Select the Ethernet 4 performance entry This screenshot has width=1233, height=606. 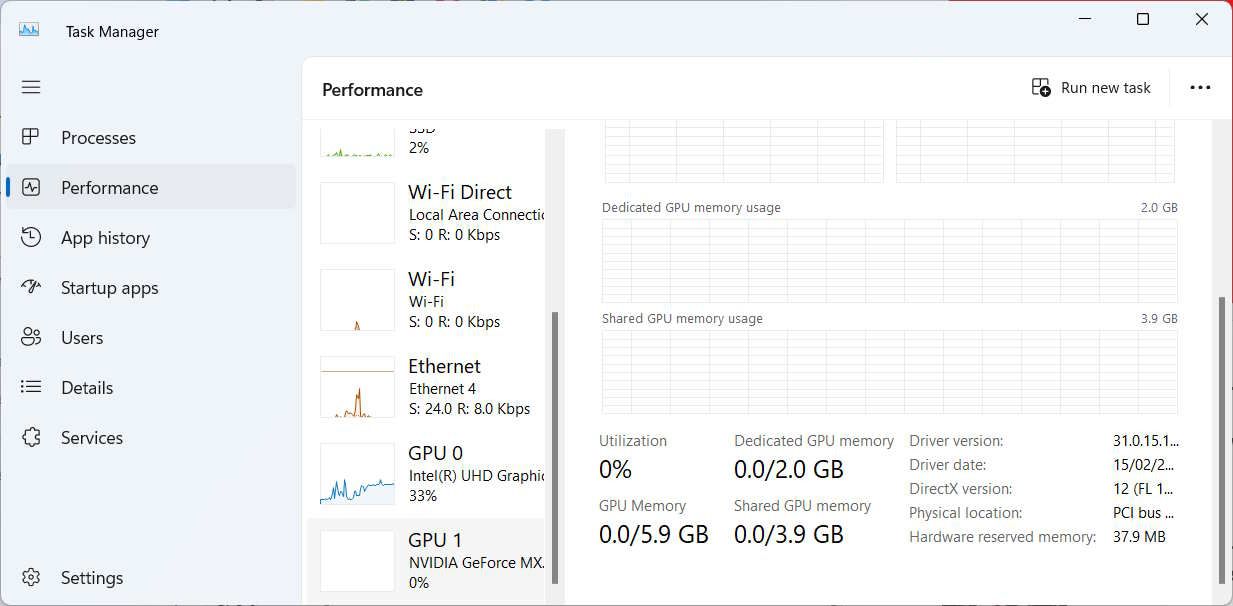[x=444, y=387]
